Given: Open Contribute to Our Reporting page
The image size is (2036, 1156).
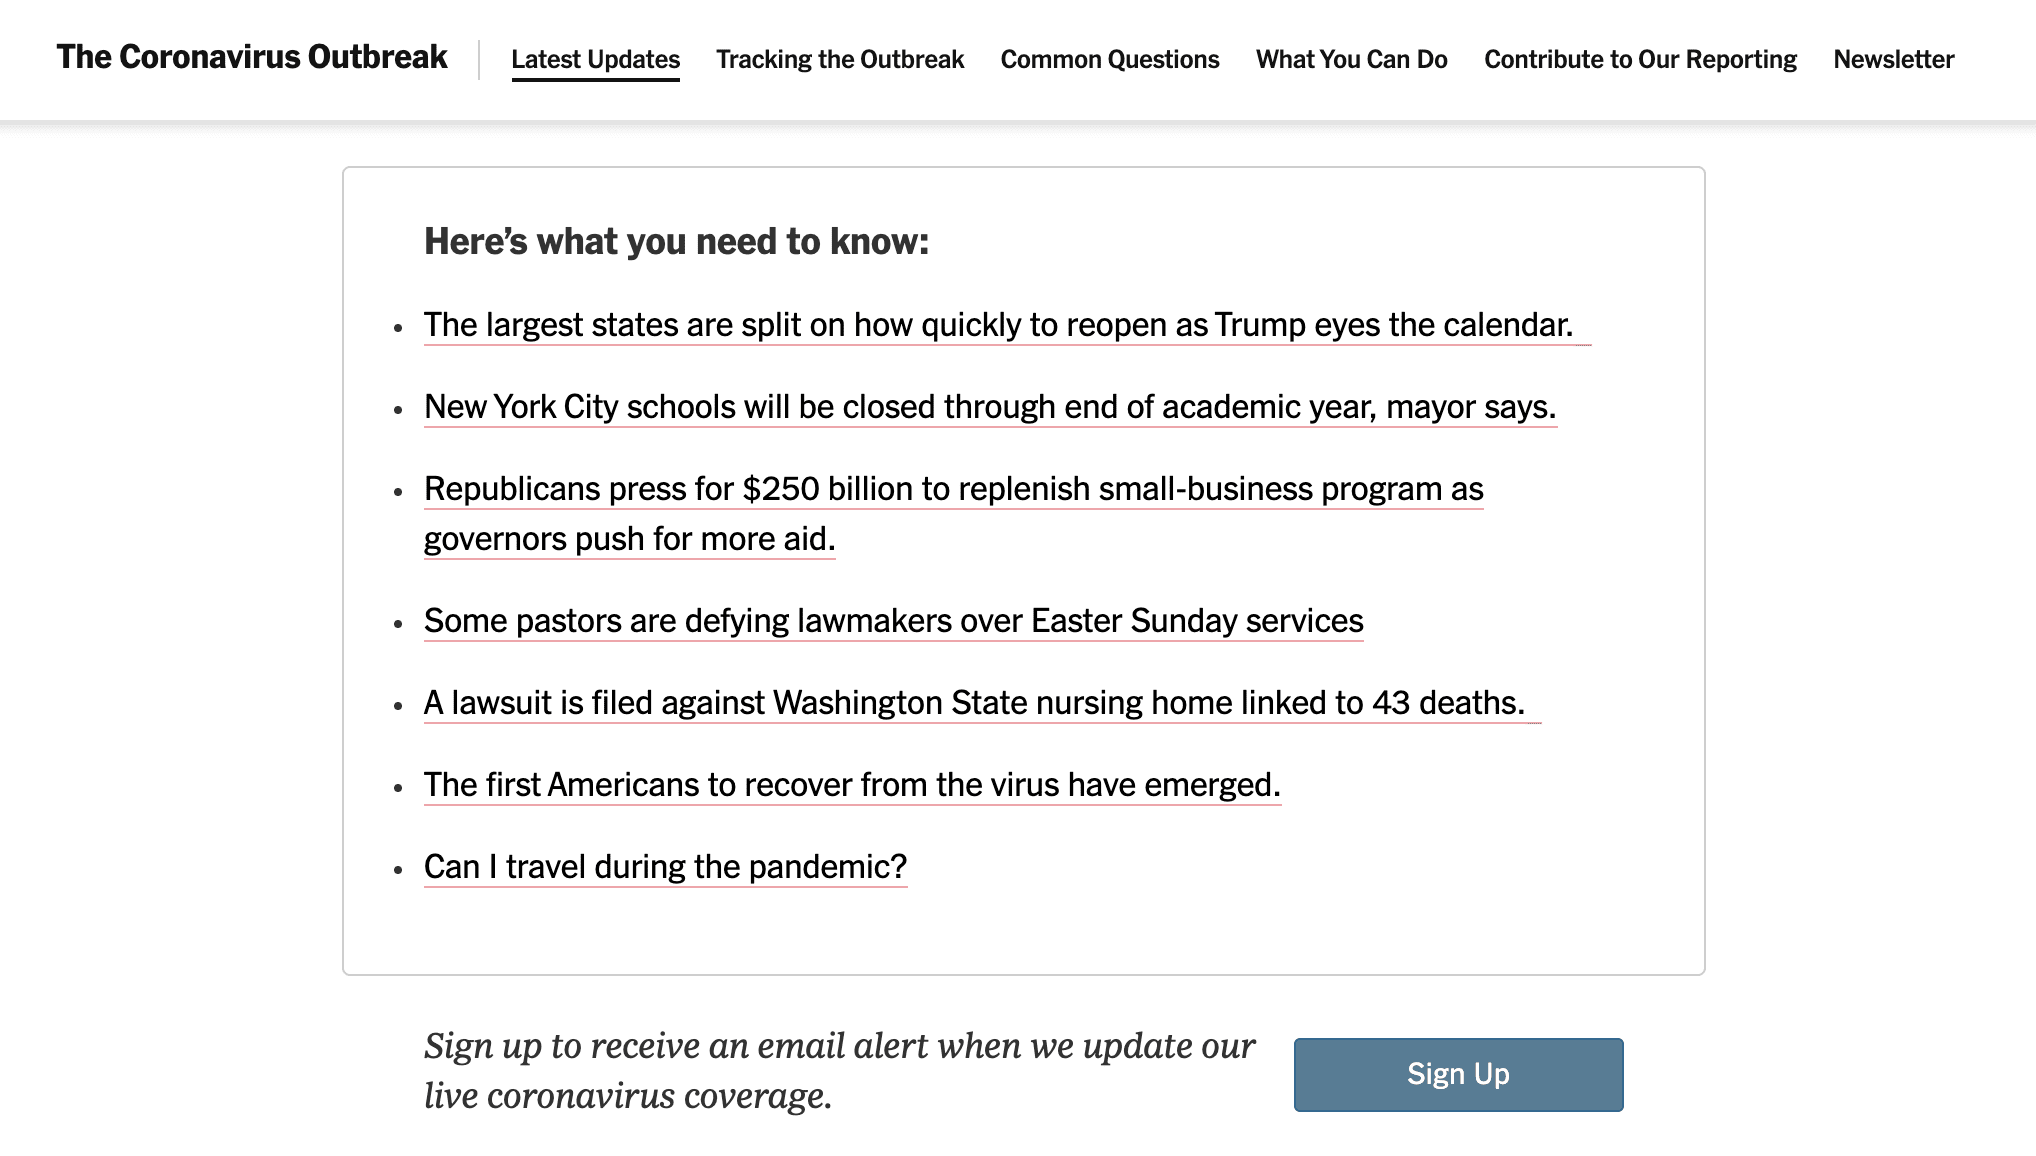Looking at the screenshot, I should click(x=1640, y=59).
